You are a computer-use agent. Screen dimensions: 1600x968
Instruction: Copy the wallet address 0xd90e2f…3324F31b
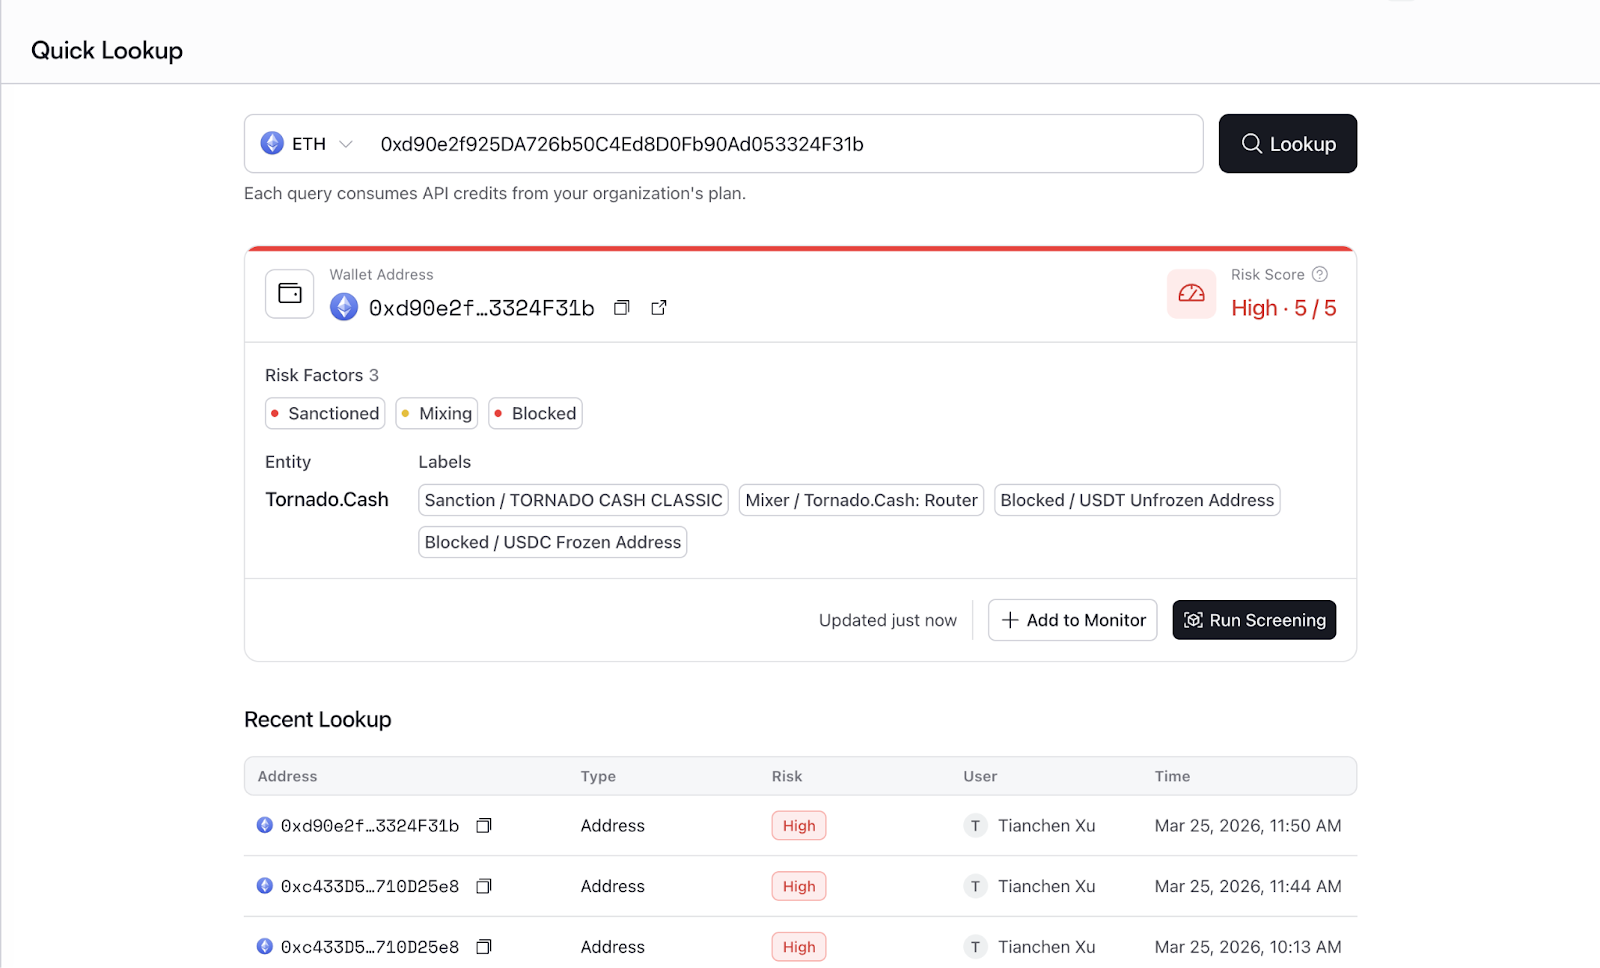[x=621, y=308]
